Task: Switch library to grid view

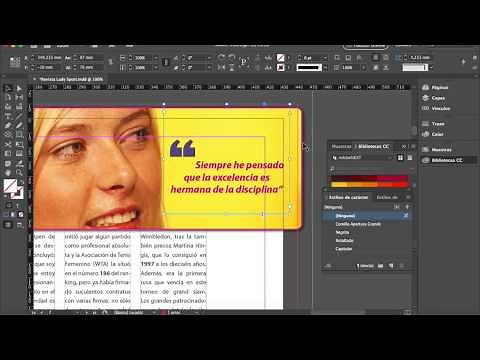Action: tap(400, 158)
